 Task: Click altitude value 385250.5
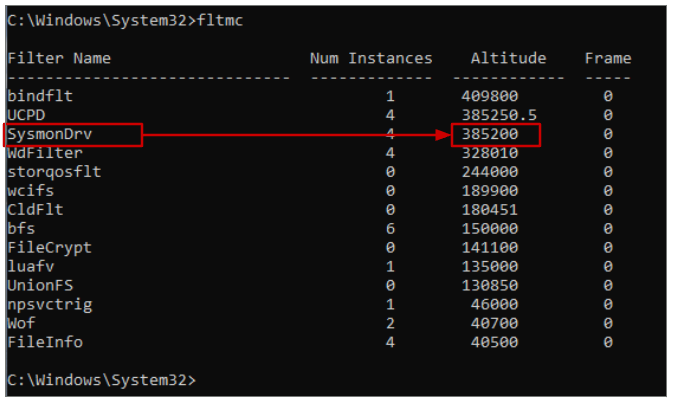[x=499, y=115]
